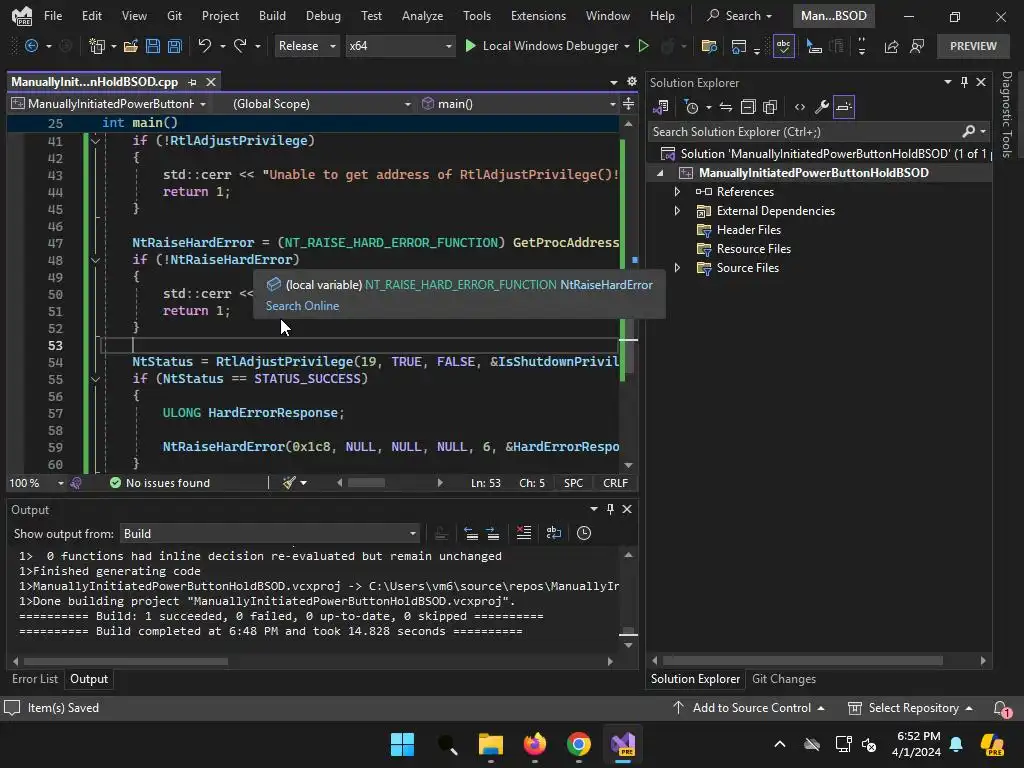Open the Analyze menu

(423, 16)
